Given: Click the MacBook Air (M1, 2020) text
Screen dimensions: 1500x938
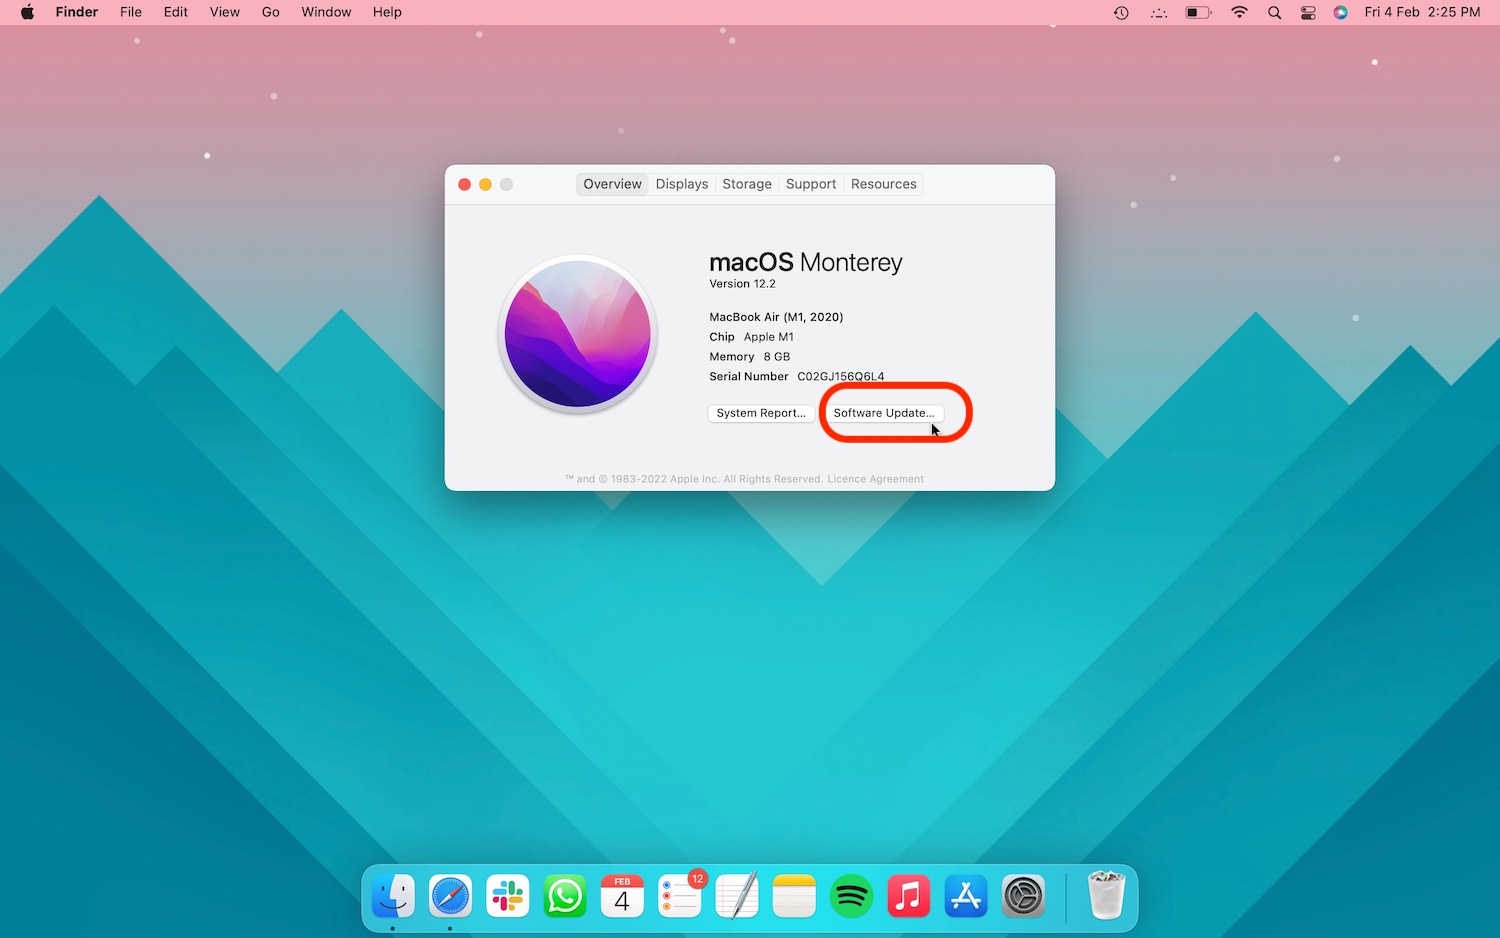Looking at the screenshot, I should (x=776, y=317).
